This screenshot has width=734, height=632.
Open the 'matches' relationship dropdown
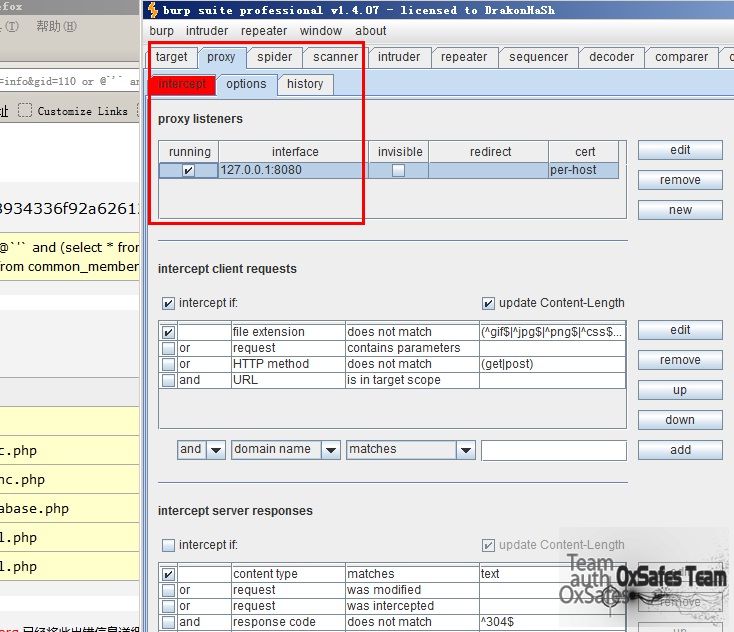pos(411,450)
